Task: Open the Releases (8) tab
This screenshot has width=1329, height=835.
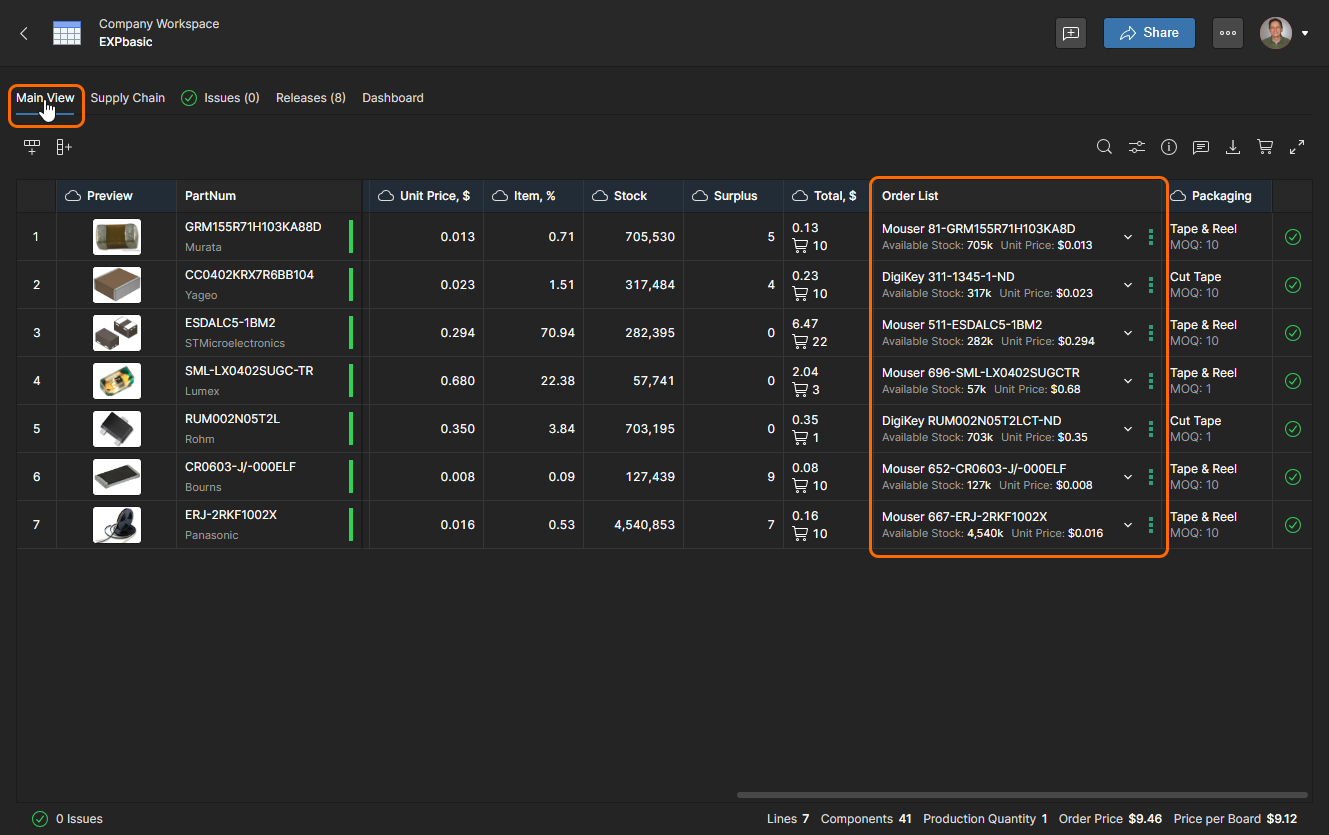Action: (310, 98)
